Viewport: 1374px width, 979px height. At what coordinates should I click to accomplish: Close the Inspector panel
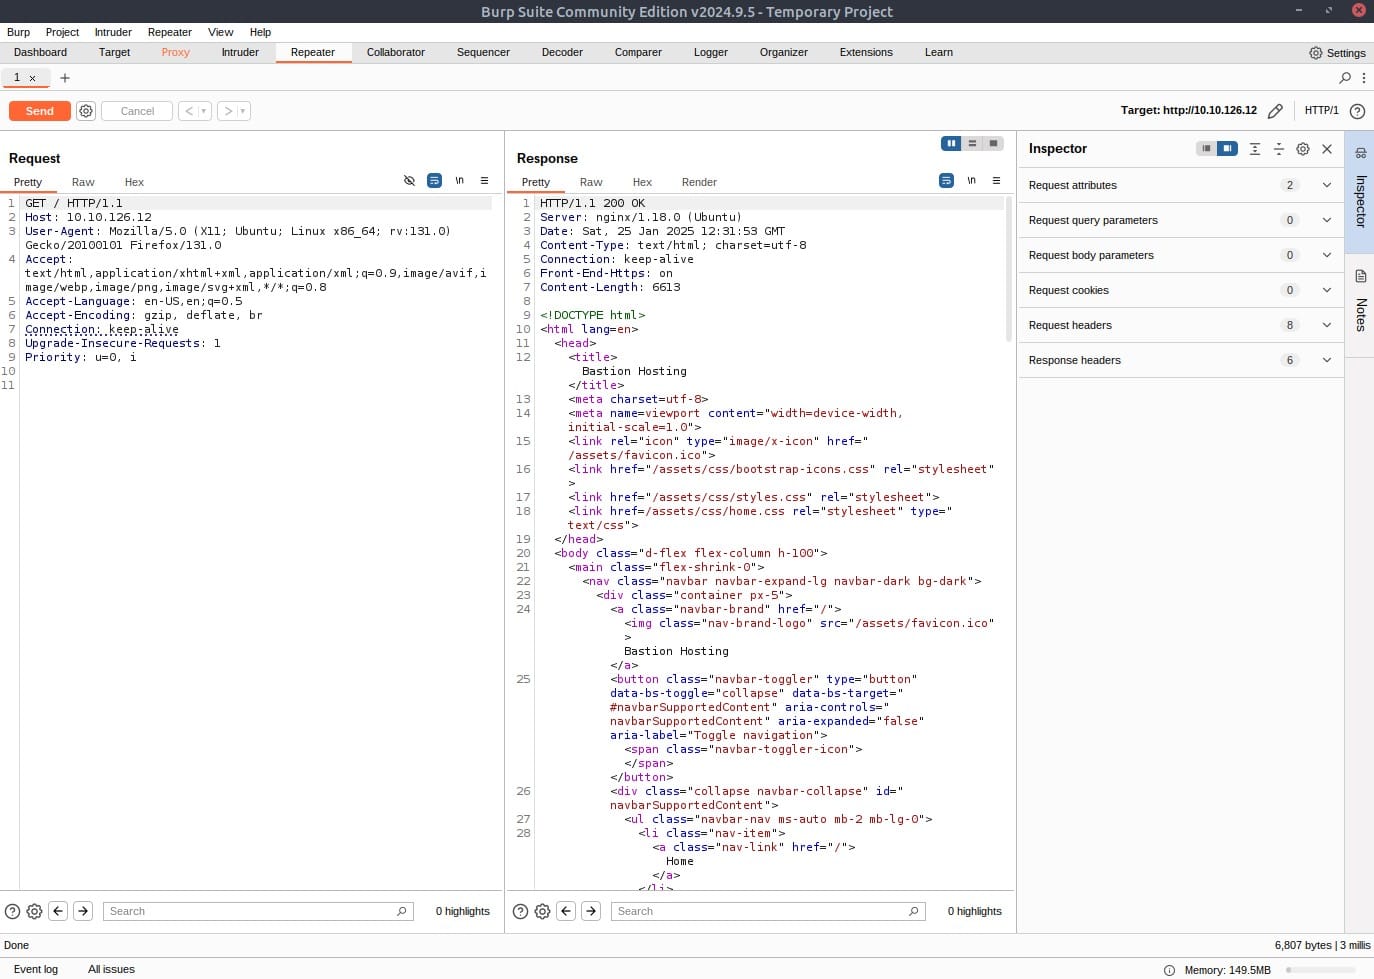click(1327, 149)
